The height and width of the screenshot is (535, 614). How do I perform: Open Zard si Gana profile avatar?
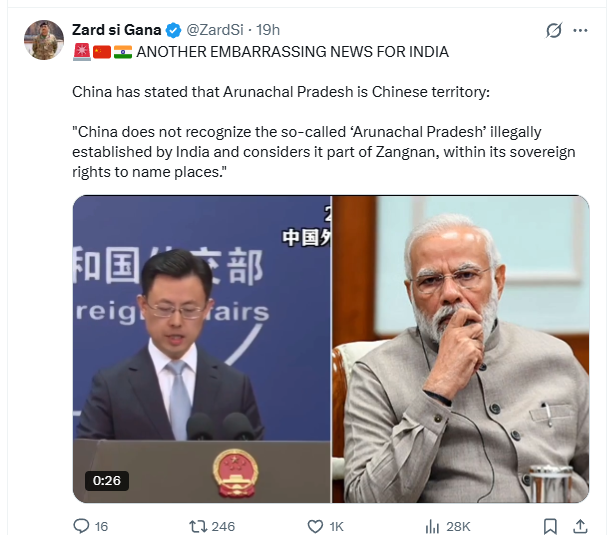(44, 40)
